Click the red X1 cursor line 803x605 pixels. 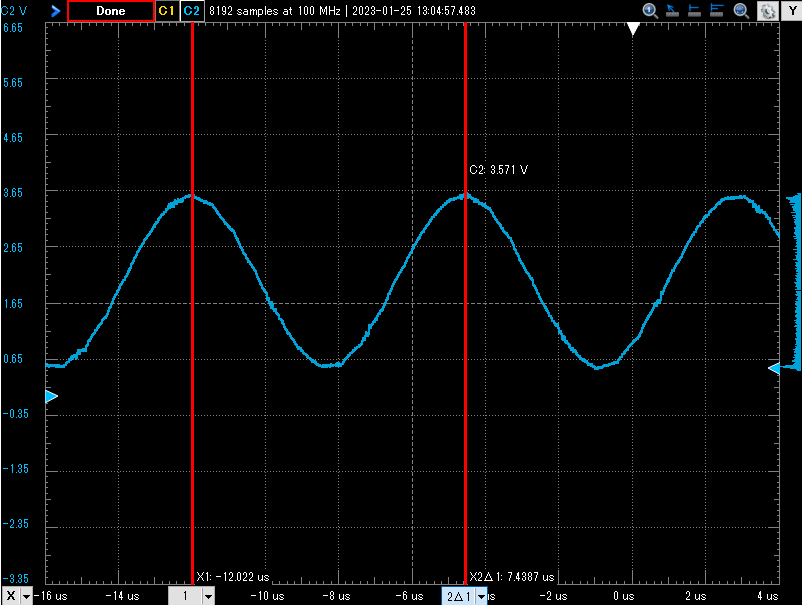(x=193, y=302)
